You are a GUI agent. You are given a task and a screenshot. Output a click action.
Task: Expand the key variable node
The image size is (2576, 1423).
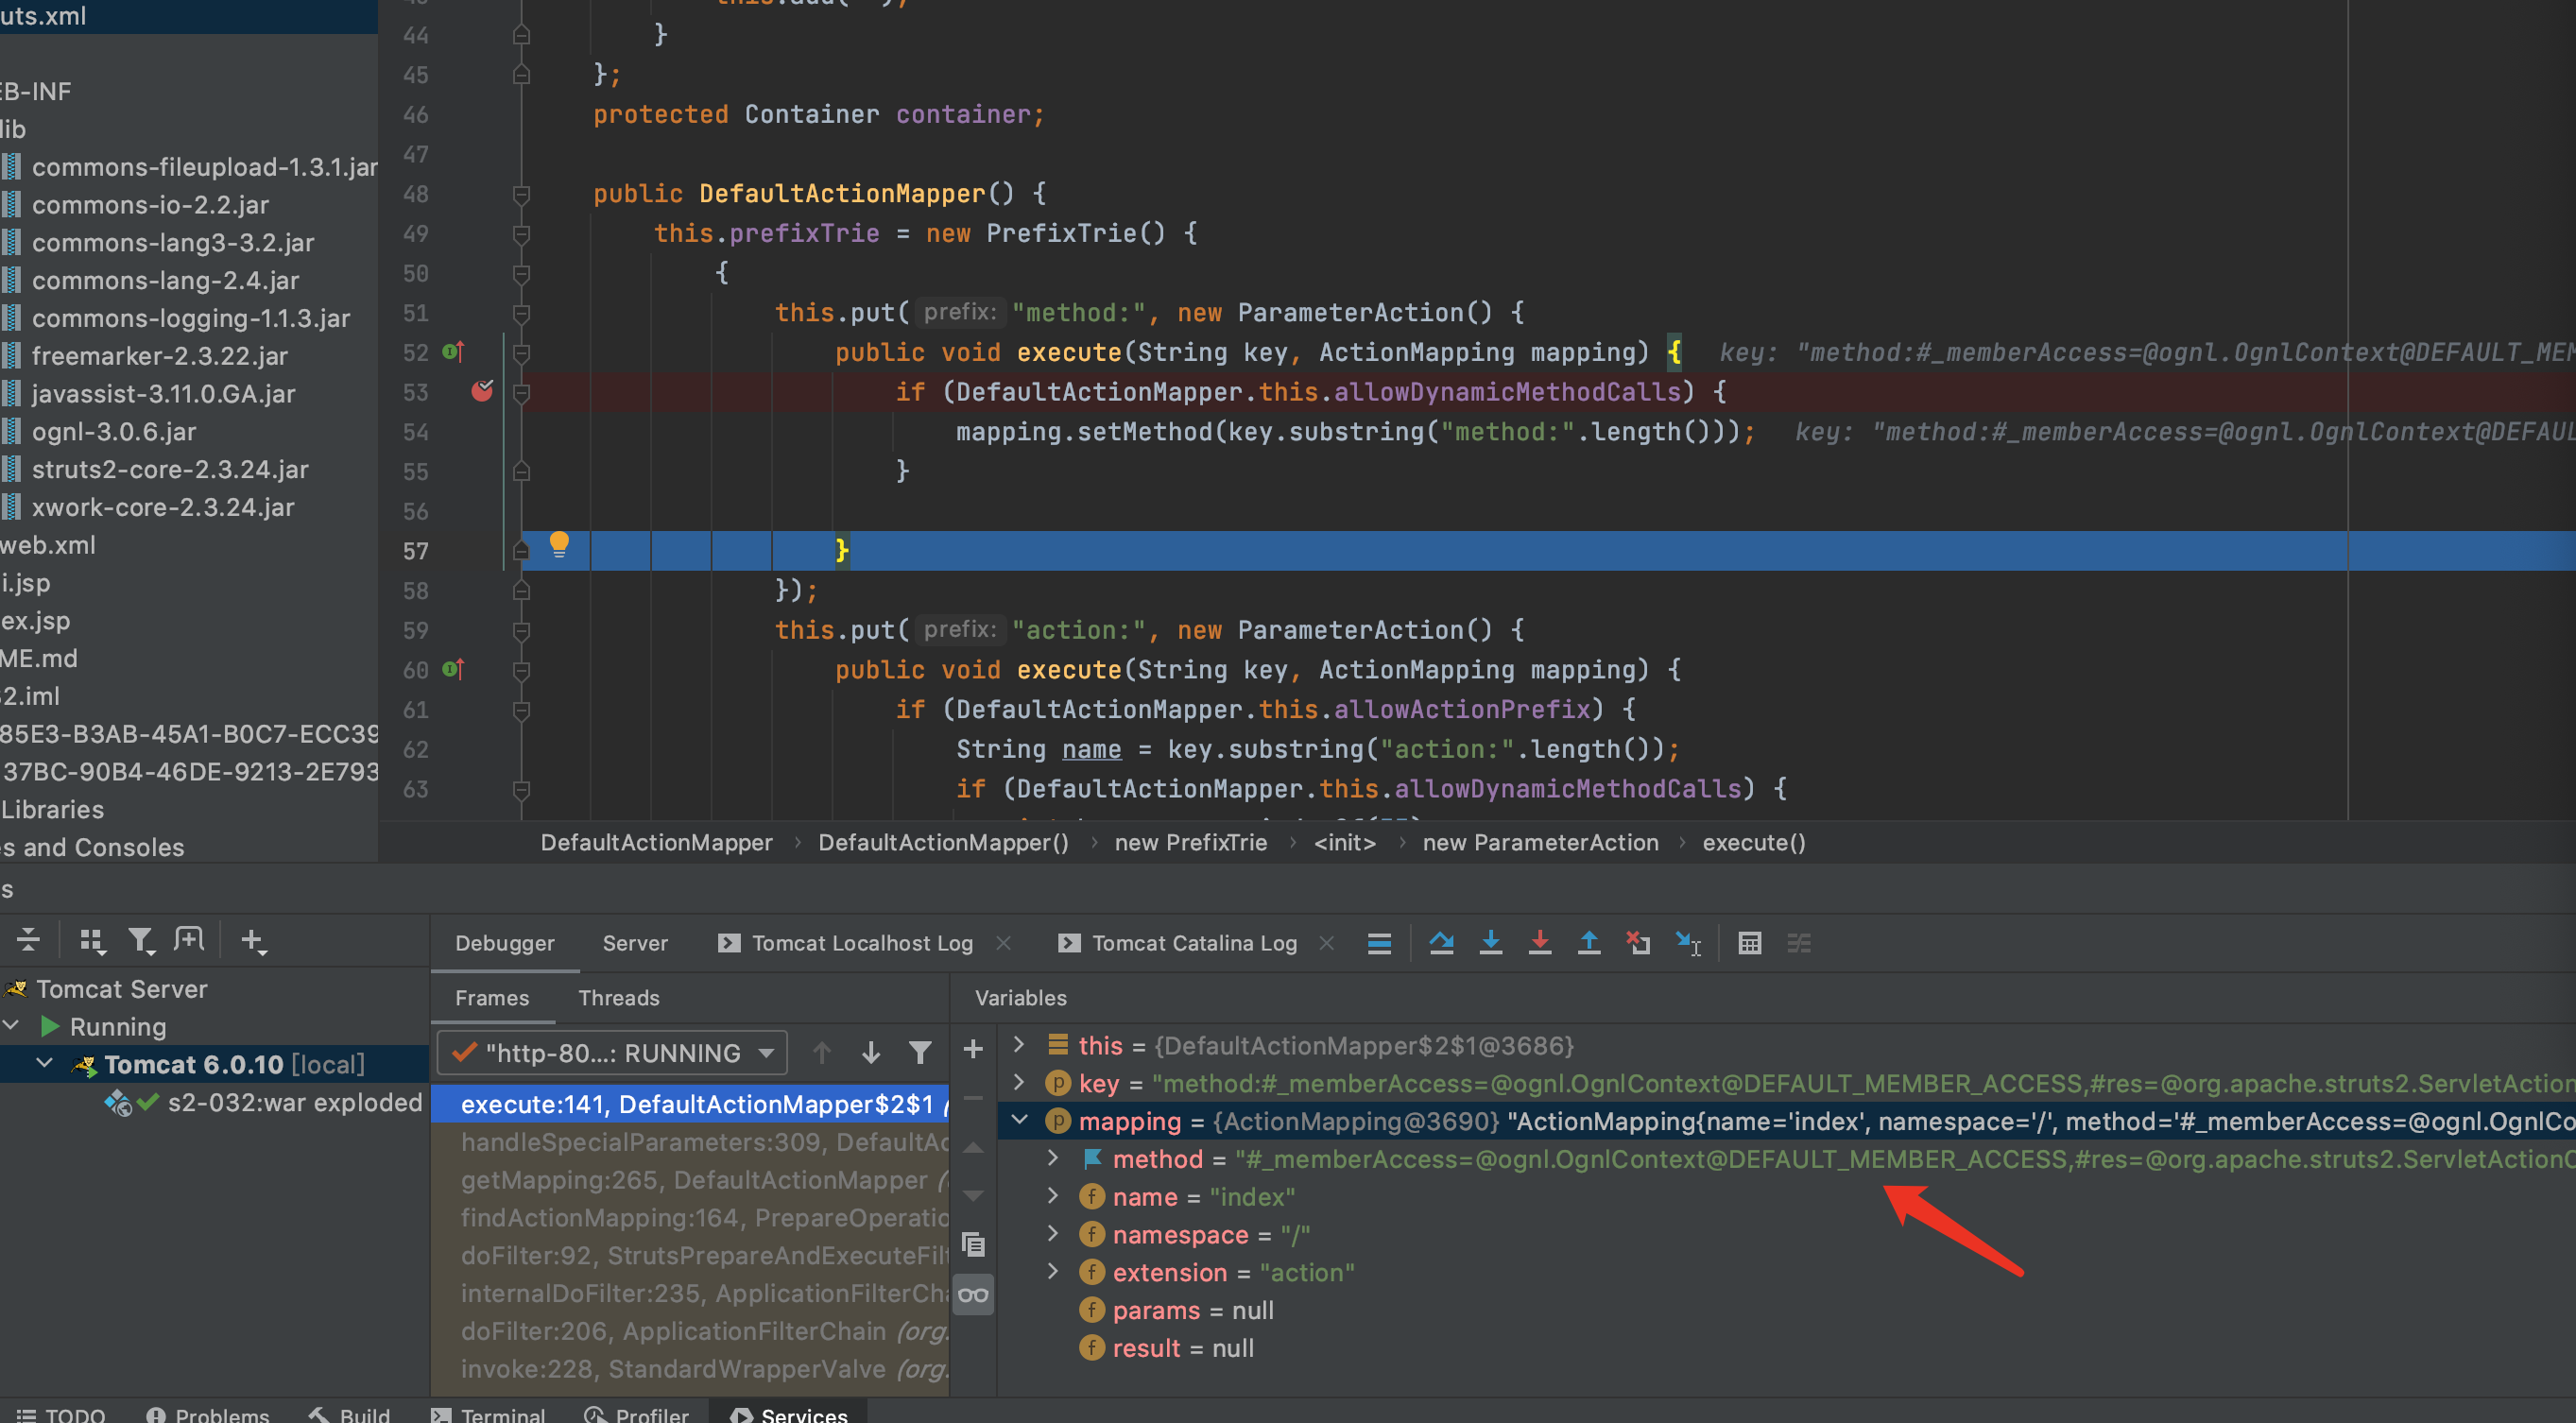pyautogui.click(x=1019, y=1082)
